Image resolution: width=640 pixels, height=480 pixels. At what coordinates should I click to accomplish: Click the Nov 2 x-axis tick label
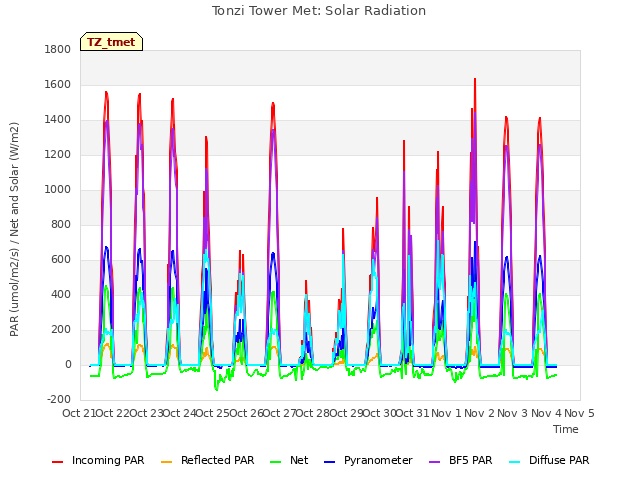[x=480, y=413]
